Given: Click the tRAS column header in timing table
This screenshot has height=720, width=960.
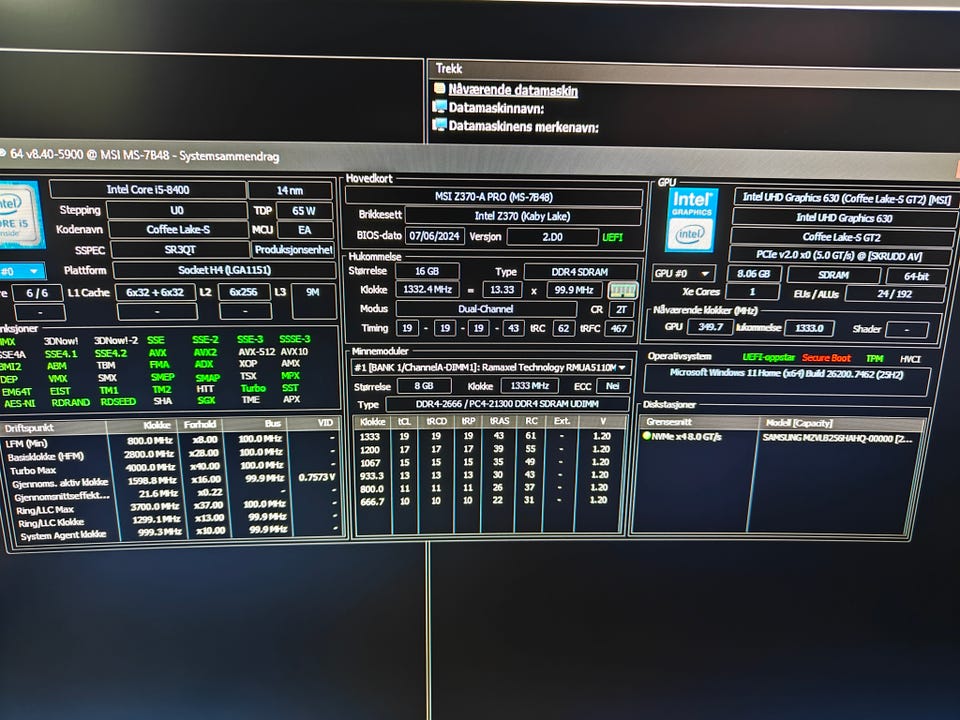Looking at the screenshot, I should (x=499, y=421).
